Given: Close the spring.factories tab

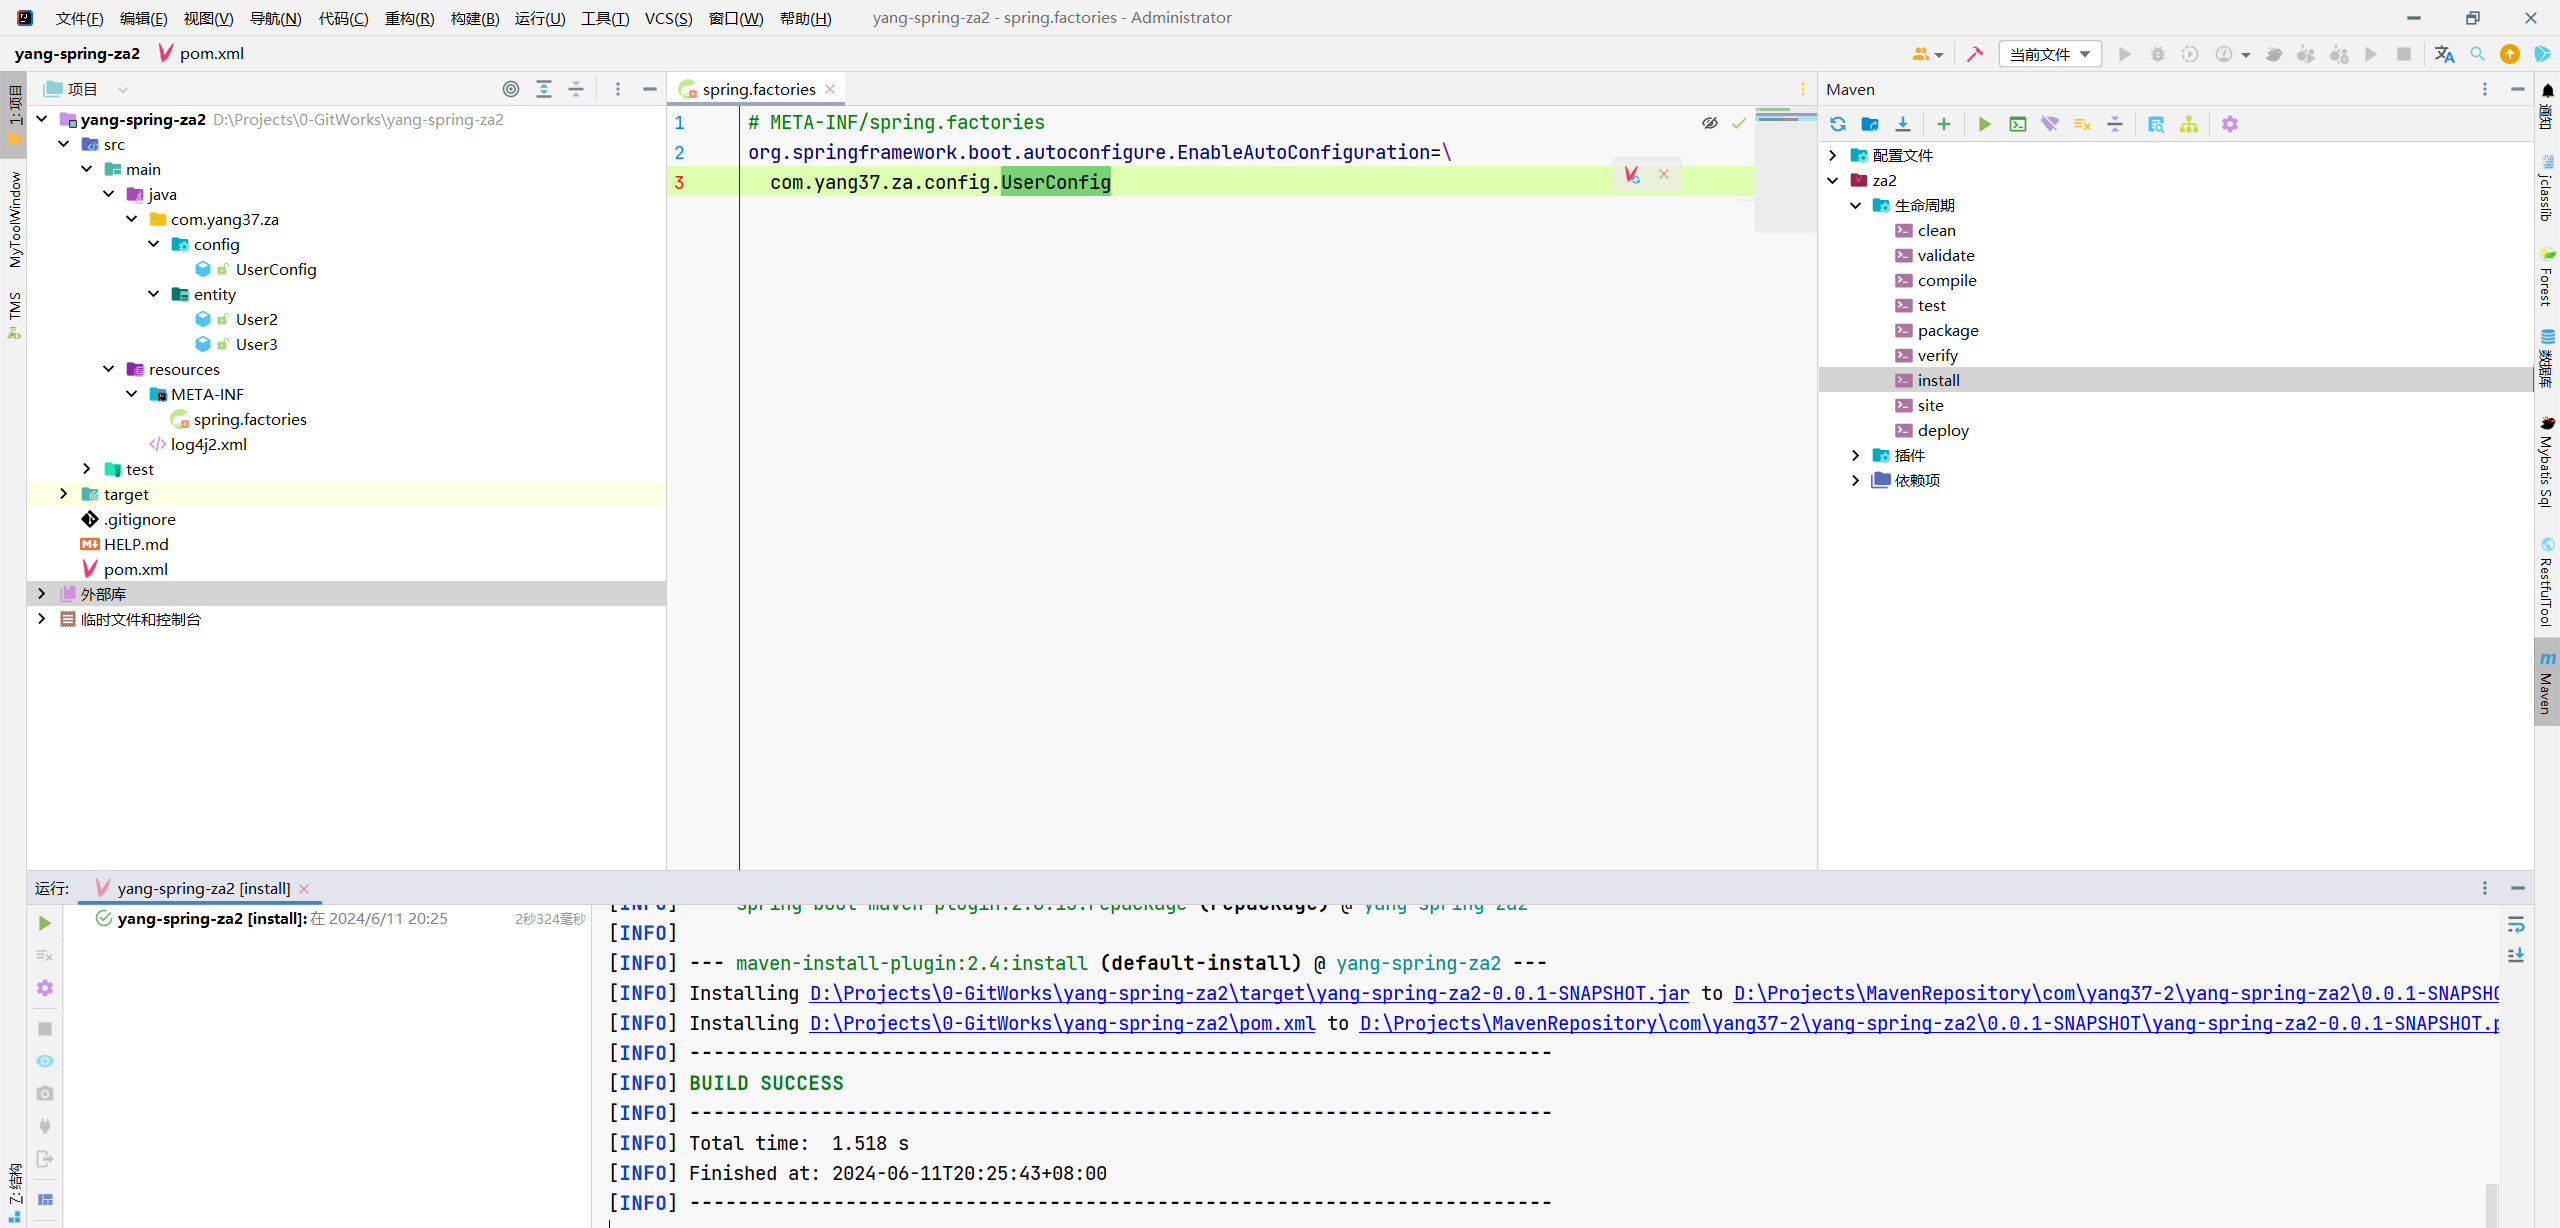Looking at the screenshot, I should (830, 89).
